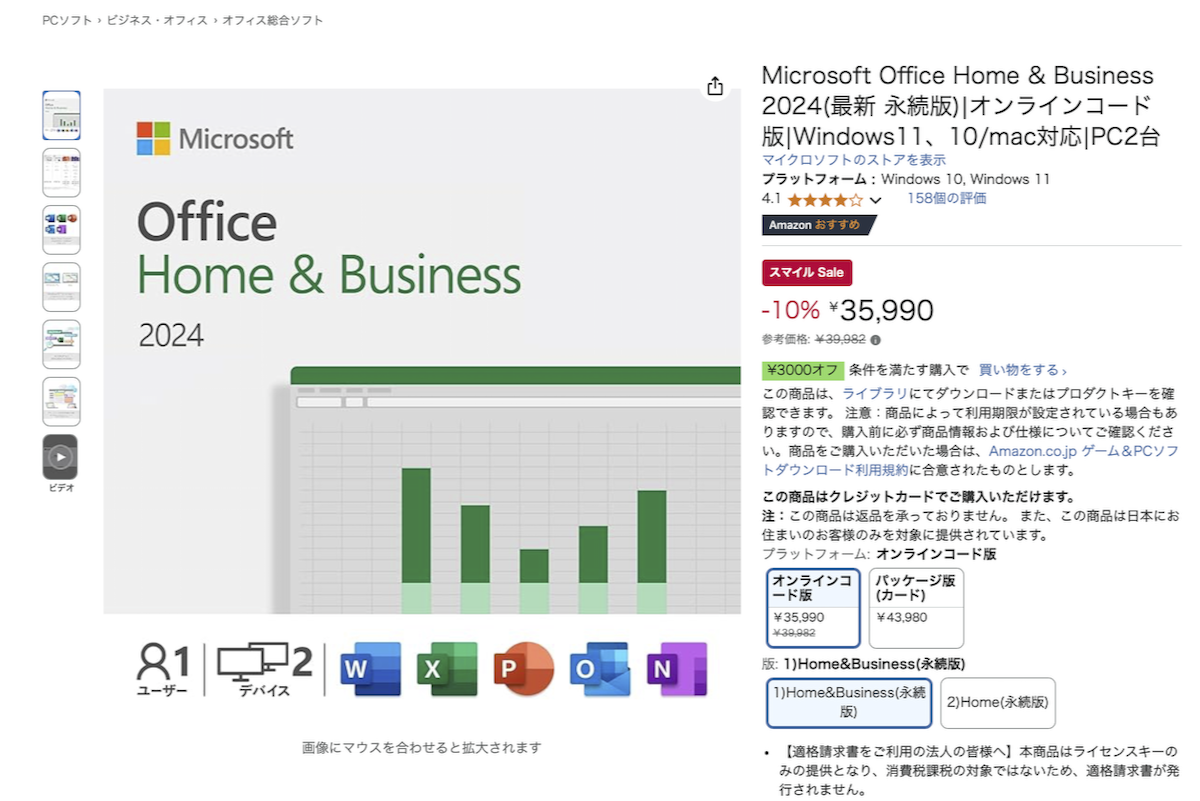This screenshot has height=801, width=1200.
Task: Select パッケージ版(カード) platform option
Action: coord(916,607)
